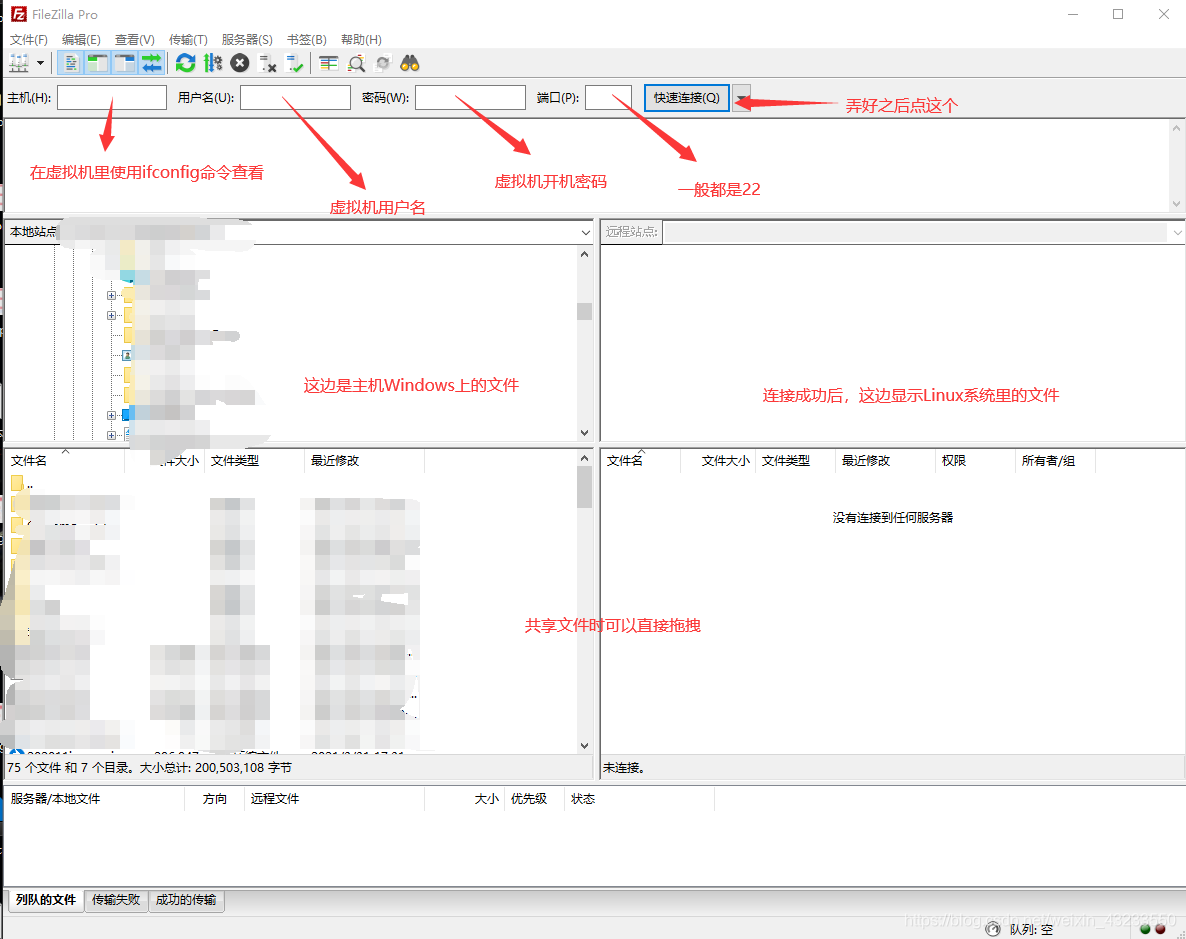Toggle processing of the transfer queue
This screenshot has width=1186, height=939.
coord(213,64)
